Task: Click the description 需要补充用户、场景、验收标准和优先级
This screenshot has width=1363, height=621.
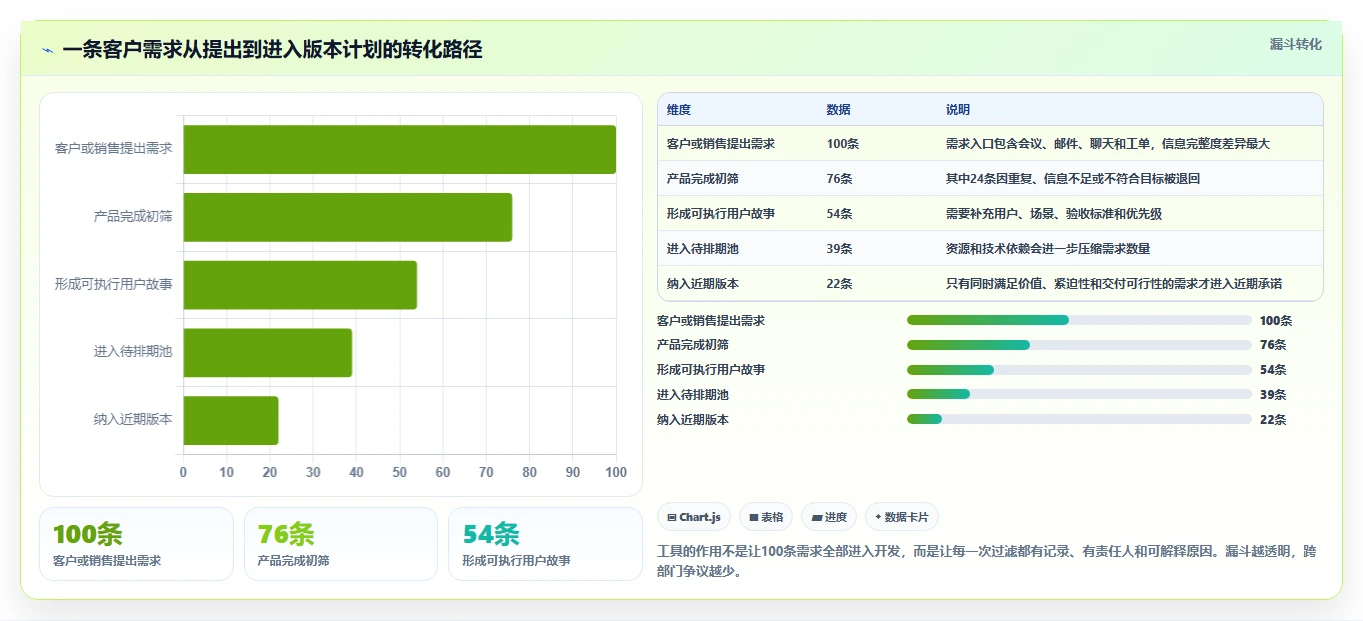Action: (x=1054, y=214)
